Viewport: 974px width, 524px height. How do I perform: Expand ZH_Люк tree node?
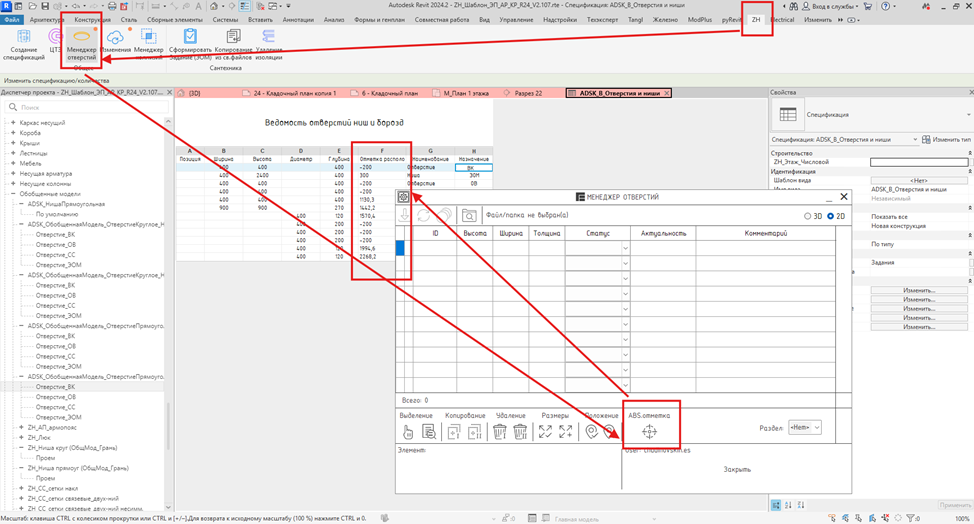[21, 438]
